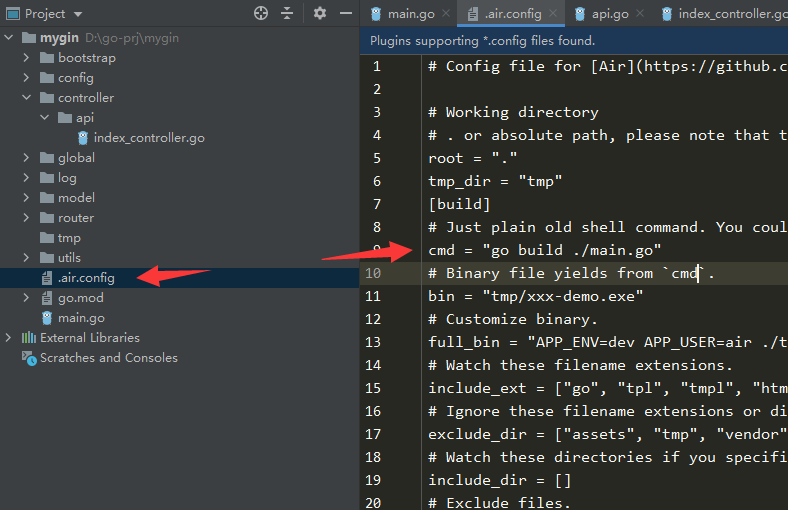This screenshot has height=510, width=788.
Task: Click the go.mod file icon
Action: 47,298
